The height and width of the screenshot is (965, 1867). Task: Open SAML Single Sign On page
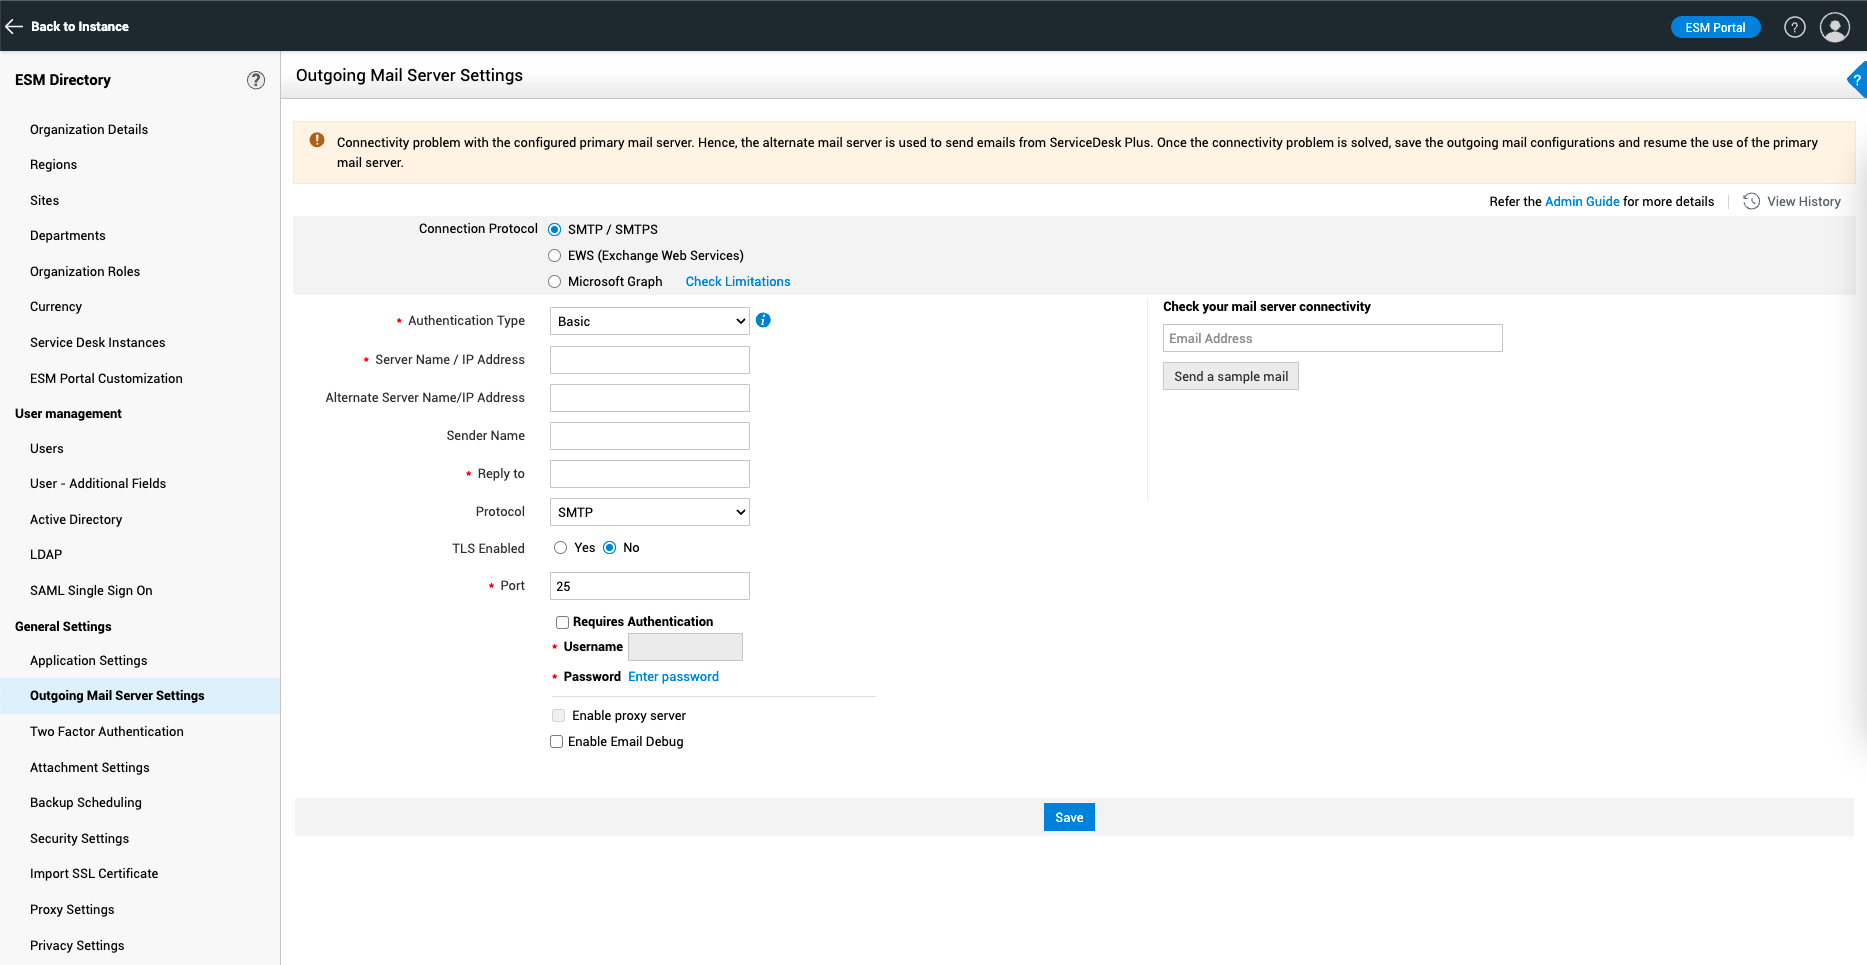click(x=91, y=591)
